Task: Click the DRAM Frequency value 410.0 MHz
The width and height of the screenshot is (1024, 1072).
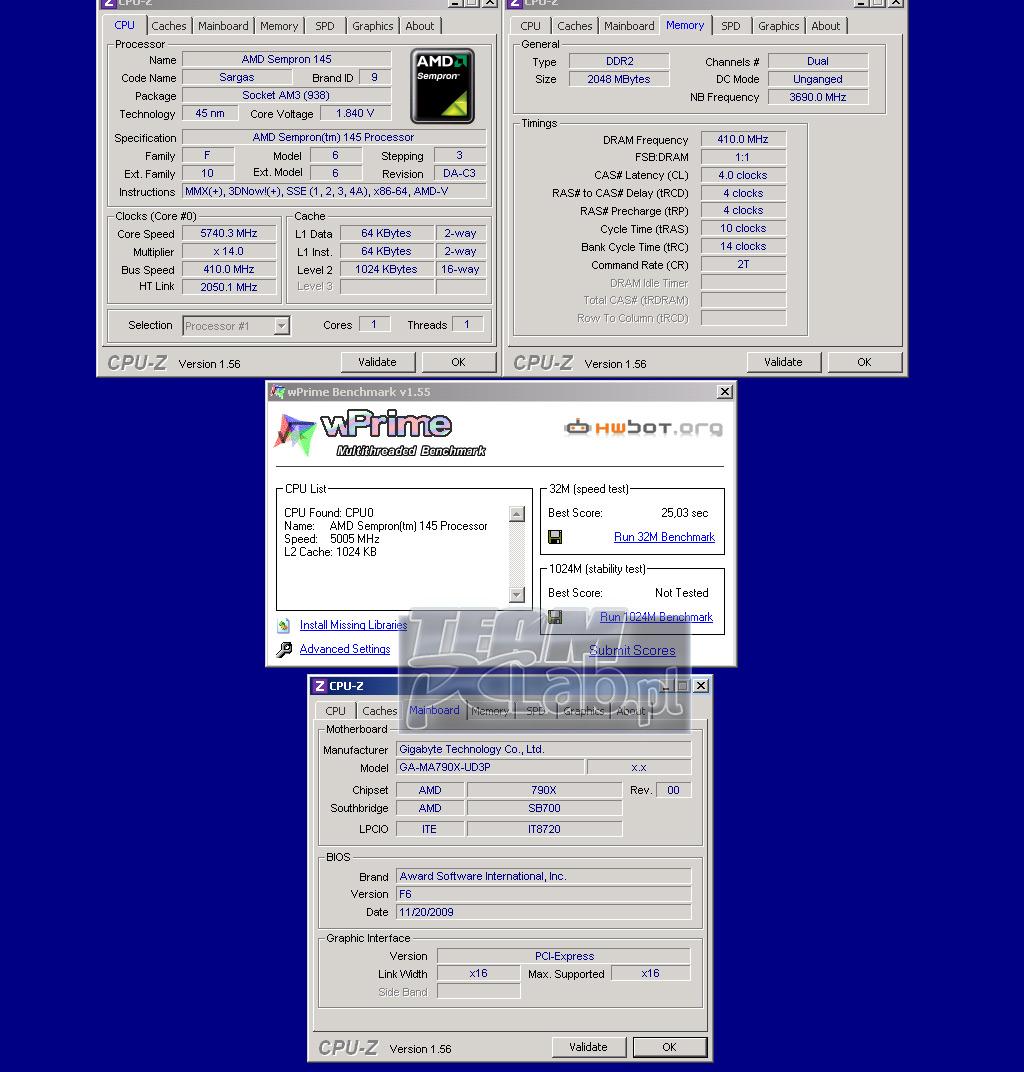Action: coord(743,139)
